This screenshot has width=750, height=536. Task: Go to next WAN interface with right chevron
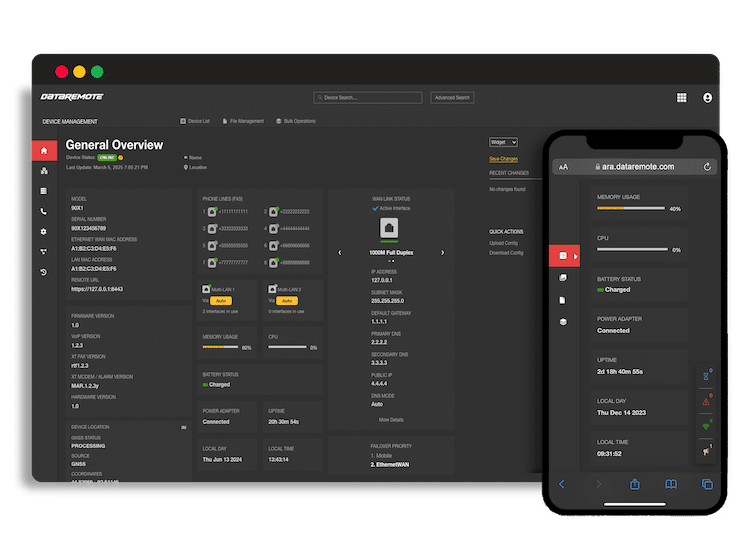pos(443,252)
